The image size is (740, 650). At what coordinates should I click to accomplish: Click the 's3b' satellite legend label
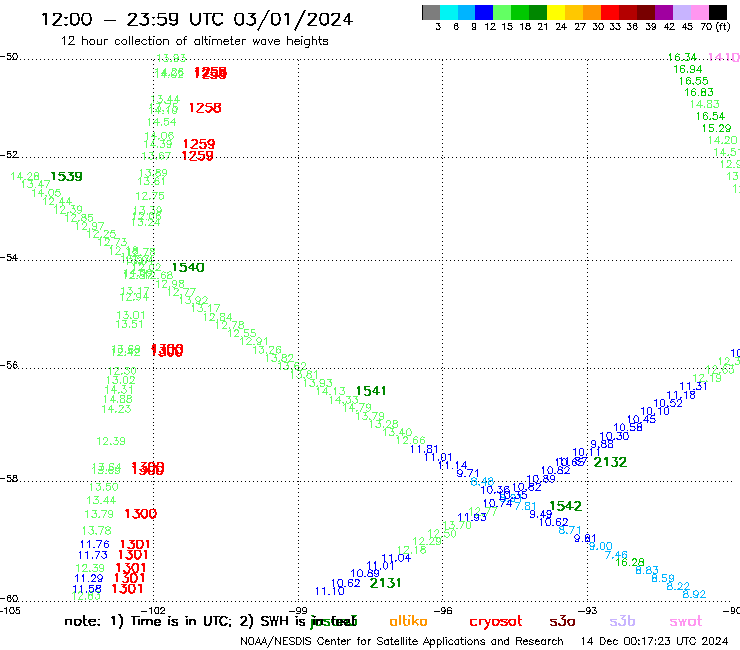622,621
